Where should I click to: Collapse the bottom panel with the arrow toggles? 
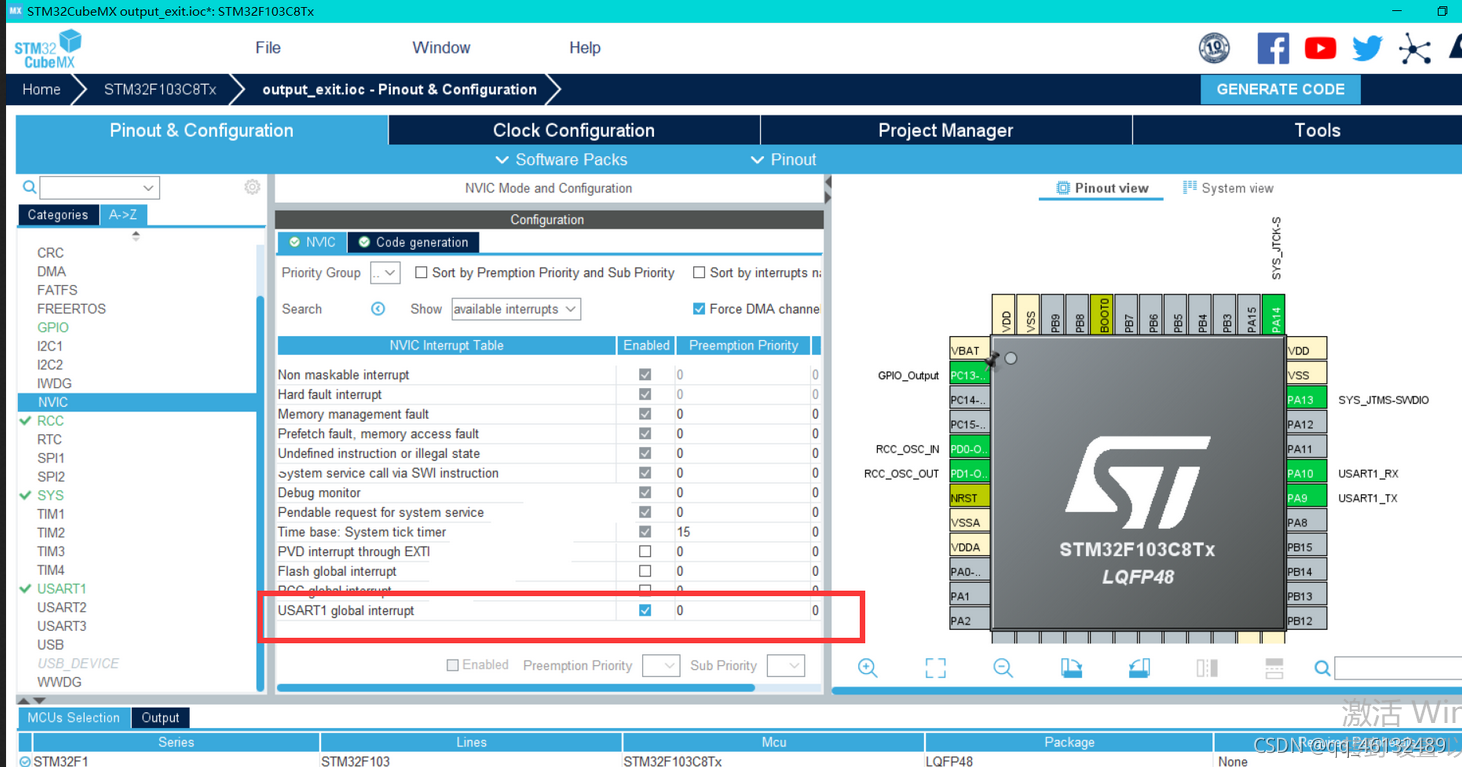point(32,700)
